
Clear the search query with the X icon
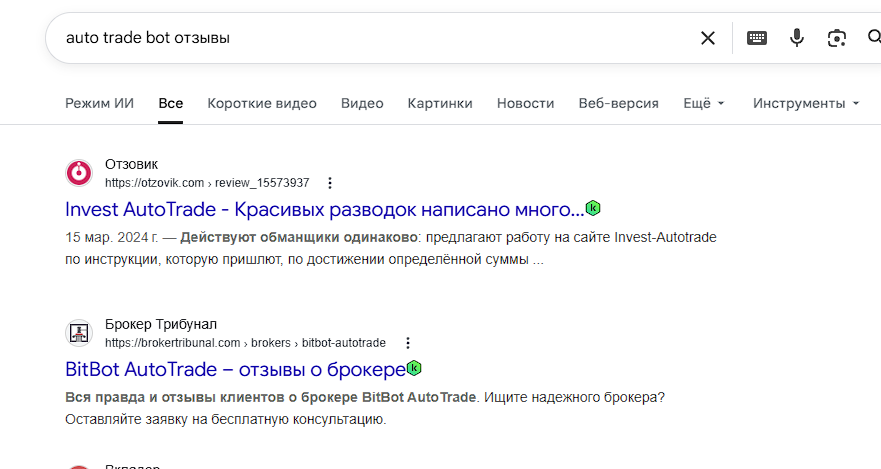point(708,38)
